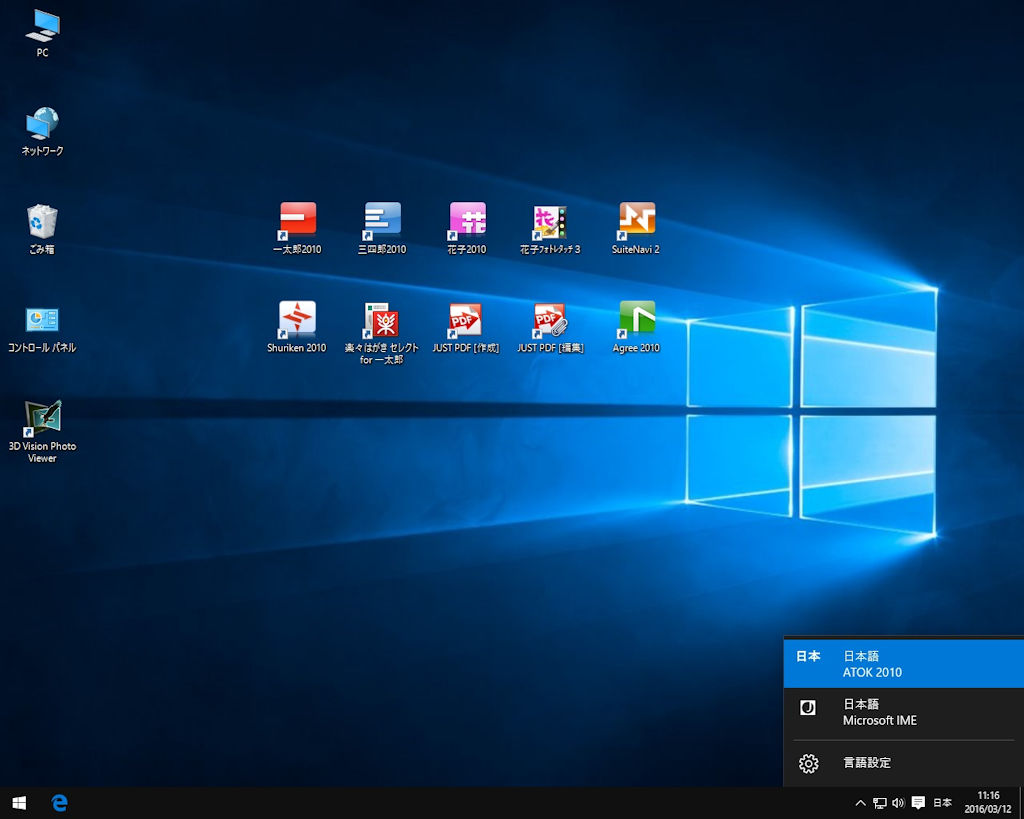Open the volume speaker tray icon
The height and width of the screenshot is (819, 1024).
(x=899, y=803)
